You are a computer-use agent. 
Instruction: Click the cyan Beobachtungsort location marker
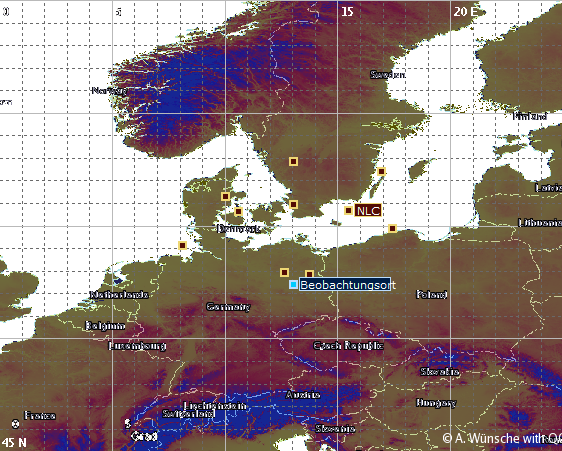point(294,285)
